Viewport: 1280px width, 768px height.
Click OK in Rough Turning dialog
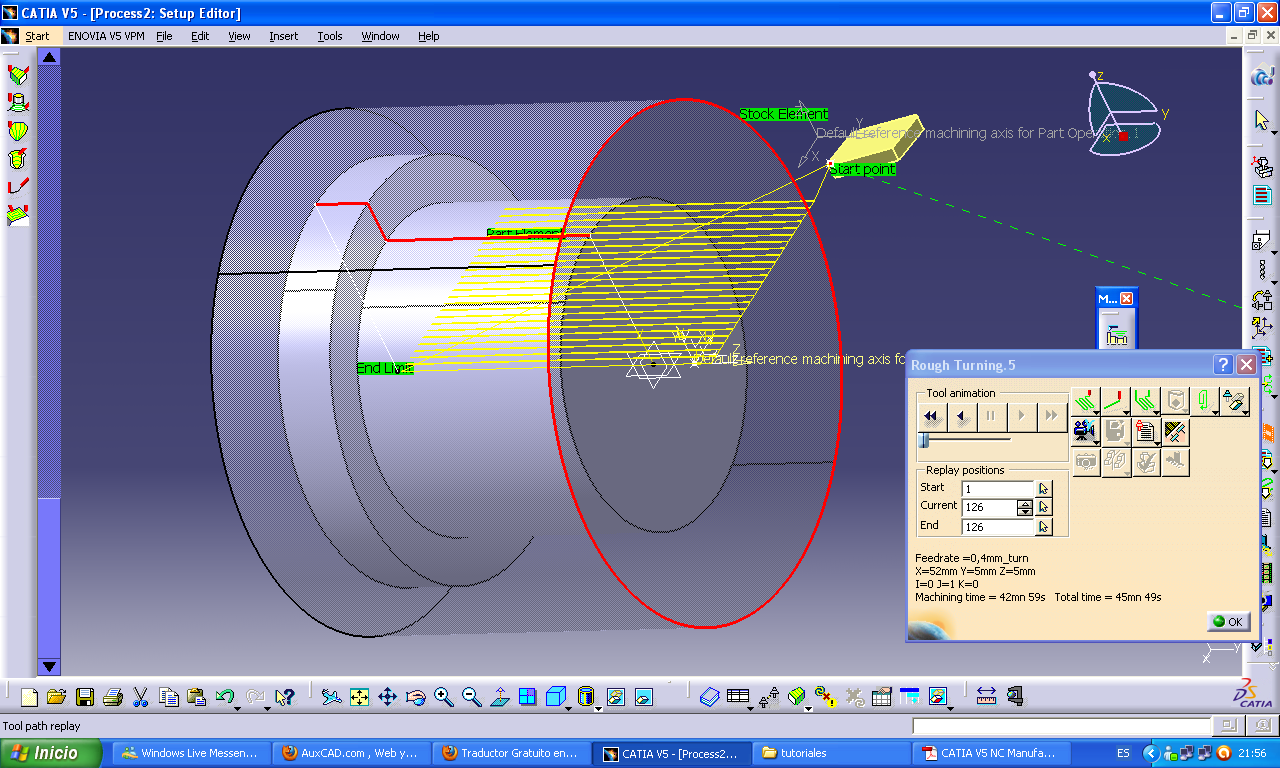pos(1228,621)
